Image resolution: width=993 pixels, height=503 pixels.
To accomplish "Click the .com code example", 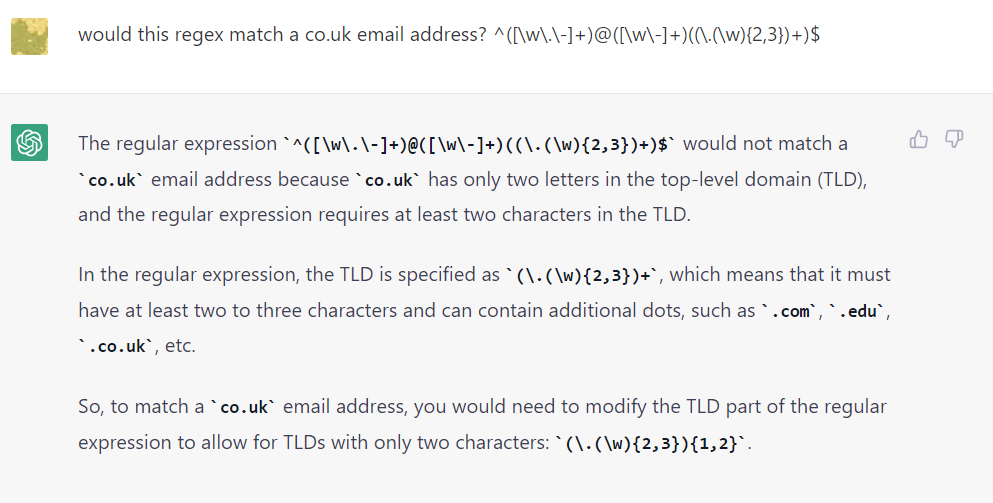I will 789,311.
